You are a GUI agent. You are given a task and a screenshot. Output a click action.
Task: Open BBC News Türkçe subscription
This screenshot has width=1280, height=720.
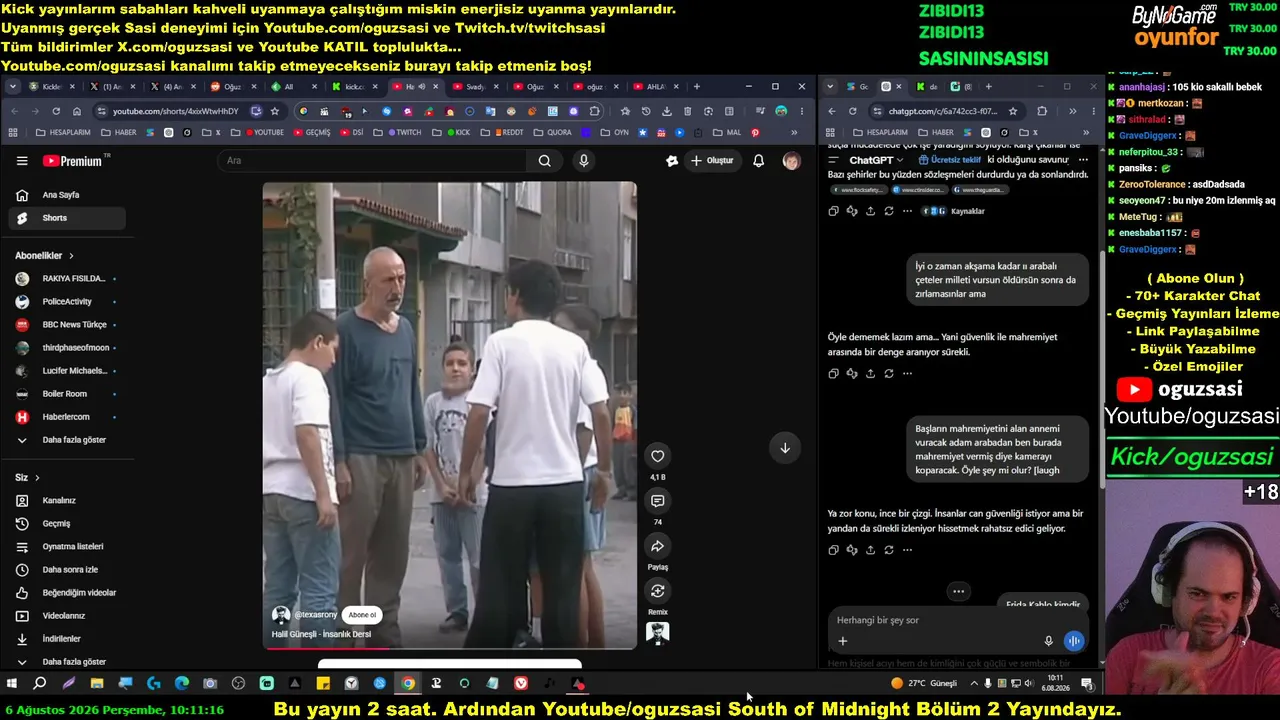pos(66,325)
